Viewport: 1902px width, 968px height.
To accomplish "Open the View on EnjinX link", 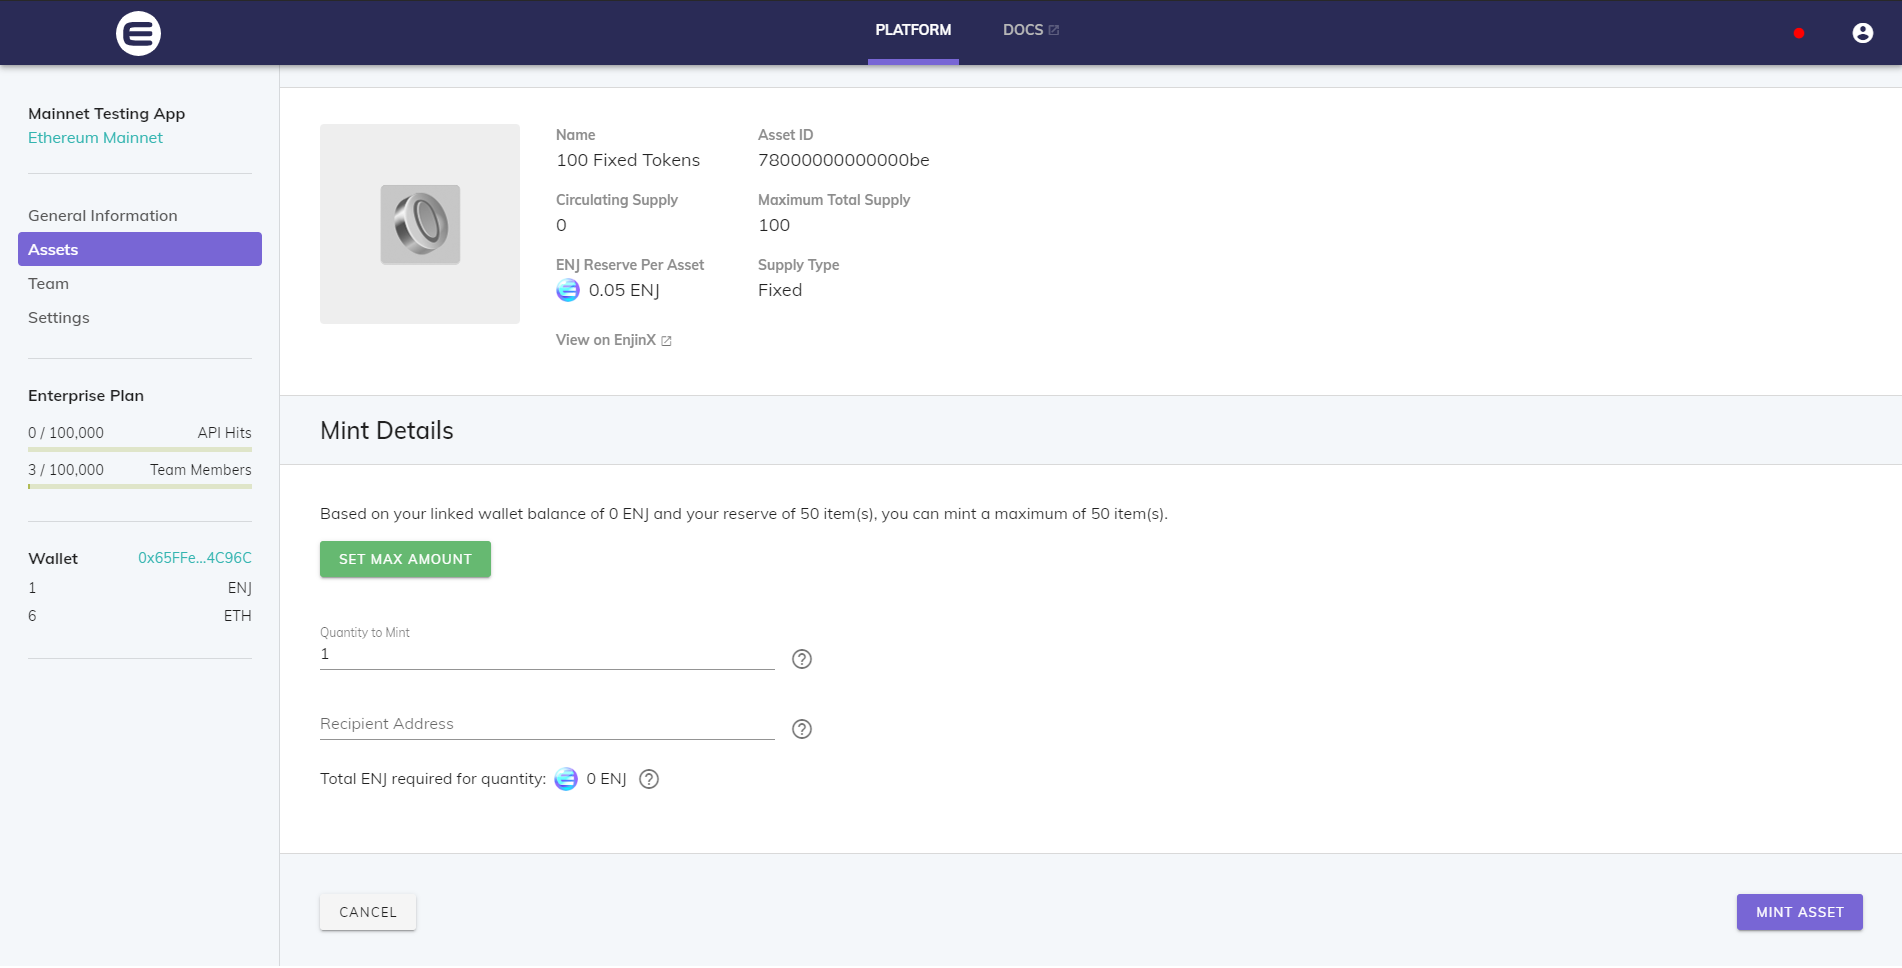I will [x=614, y=340].
